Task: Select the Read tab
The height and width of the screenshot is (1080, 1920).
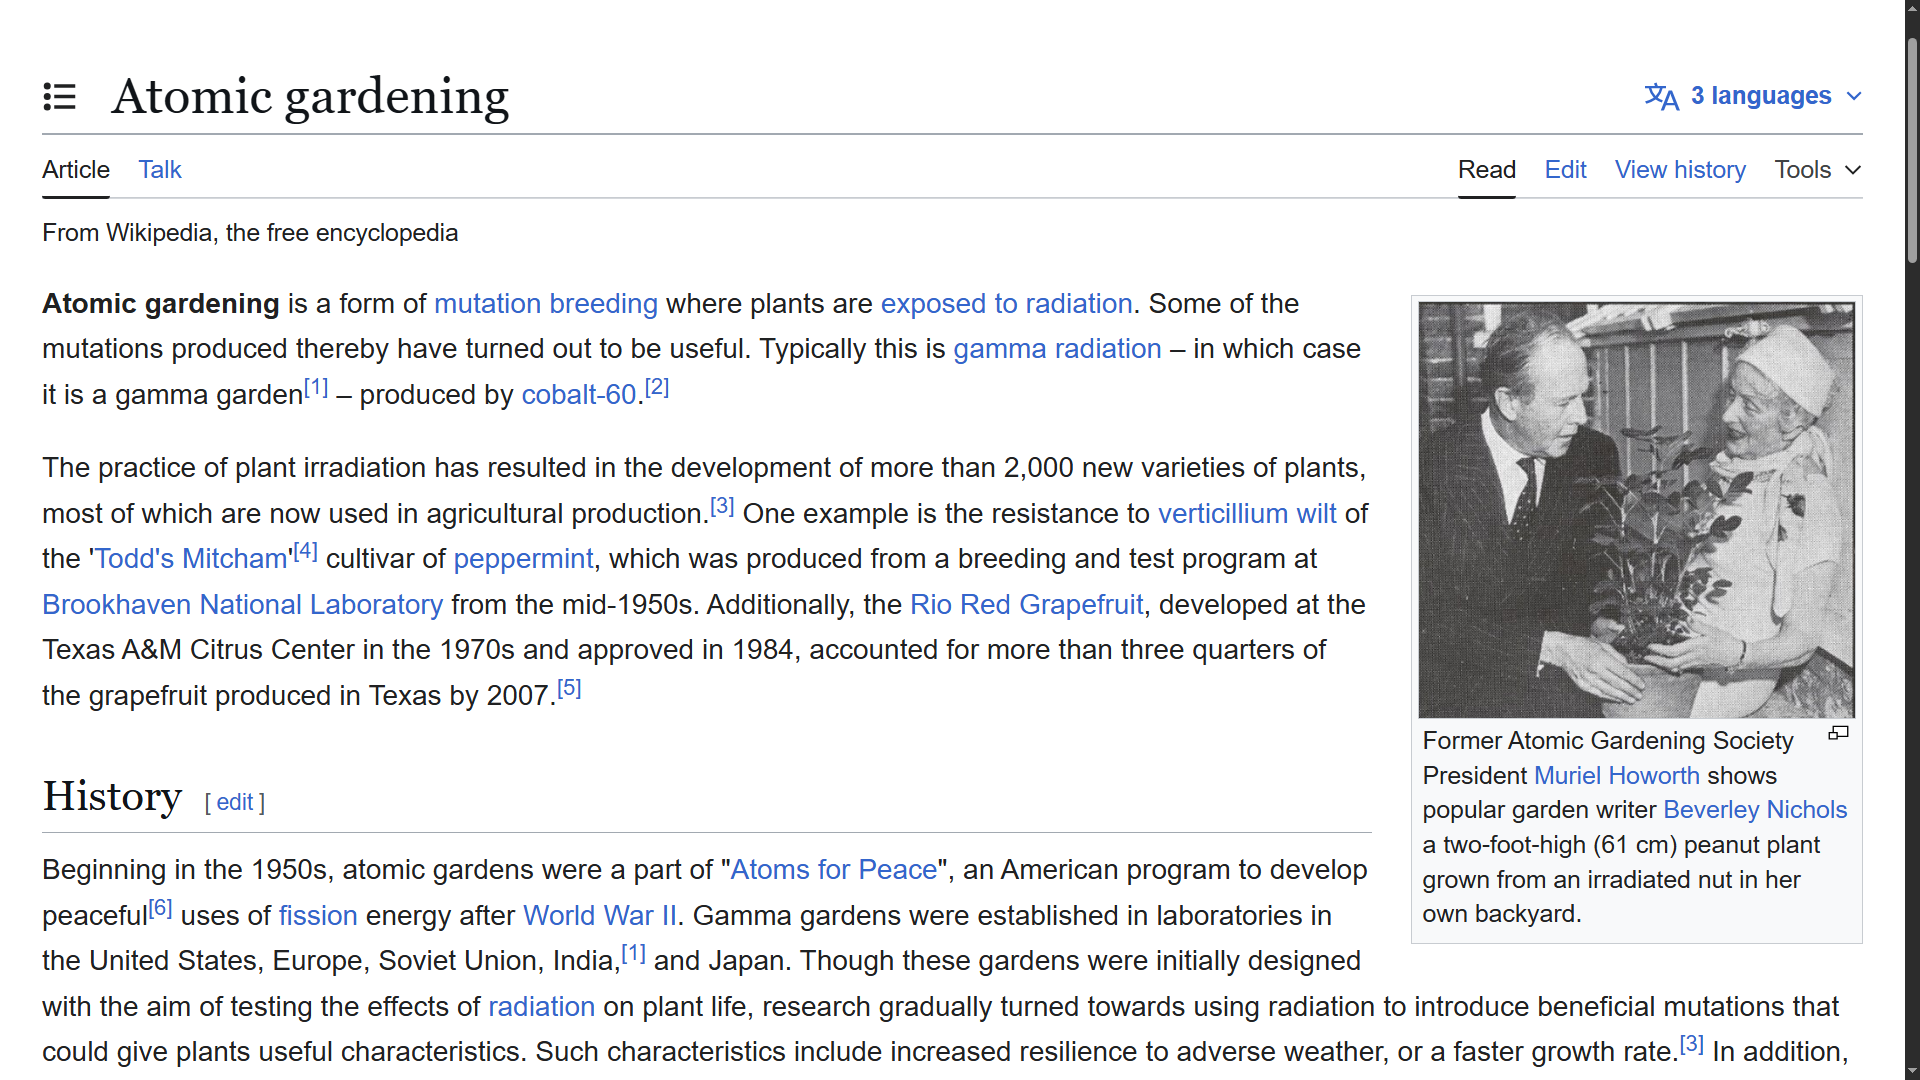Action: click(1486, 170)
